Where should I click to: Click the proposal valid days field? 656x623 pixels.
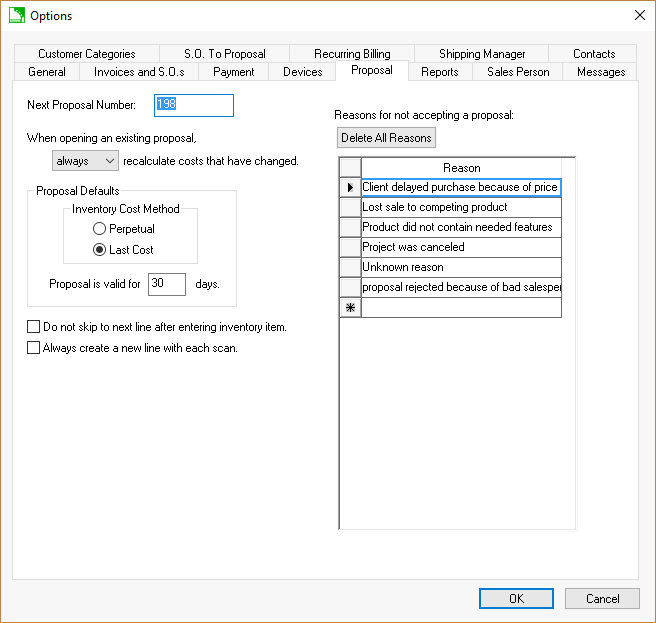(x=167, y=284)
